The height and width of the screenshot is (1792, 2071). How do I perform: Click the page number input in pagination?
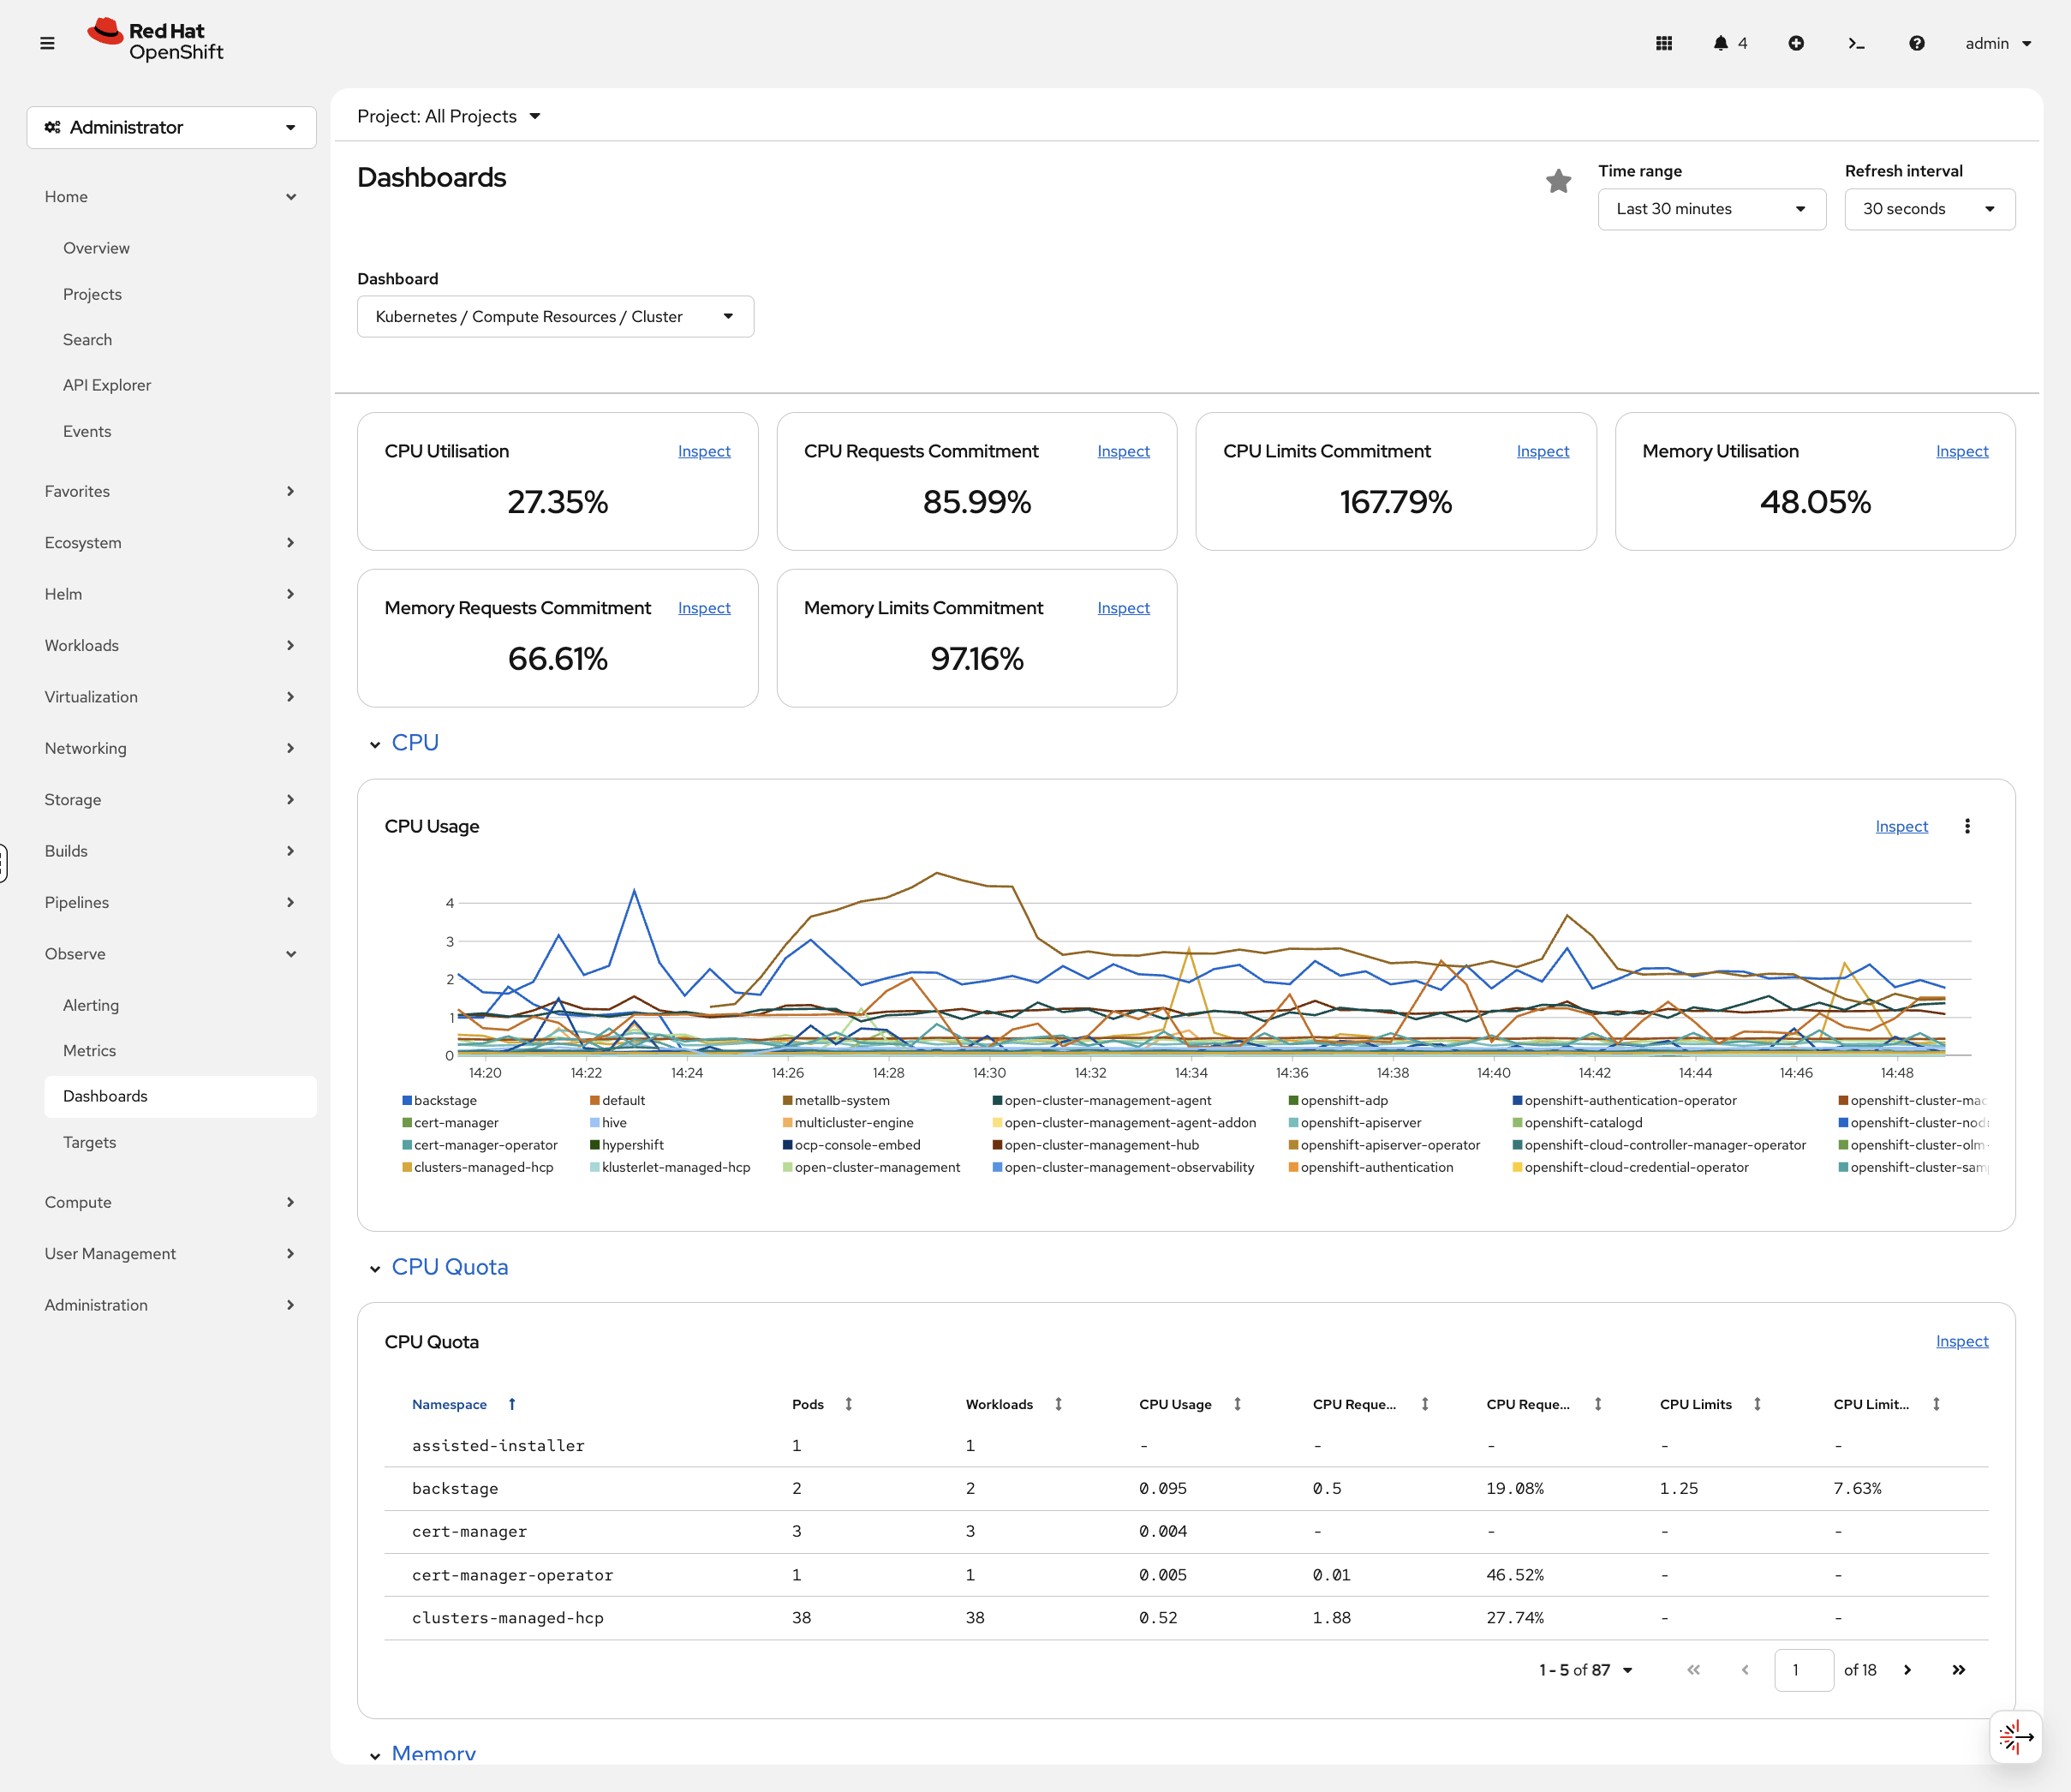[1804, 1670]
